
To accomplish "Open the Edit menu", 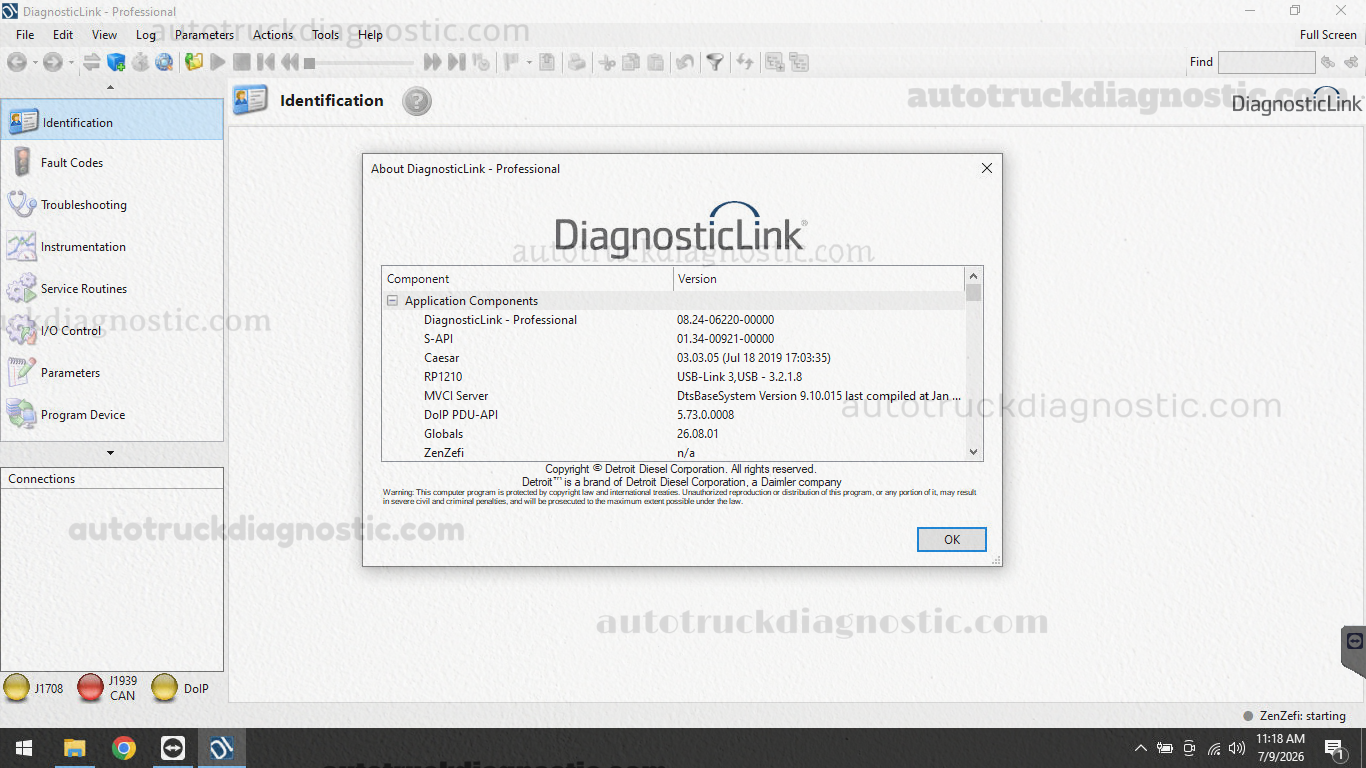I will 63,34.
